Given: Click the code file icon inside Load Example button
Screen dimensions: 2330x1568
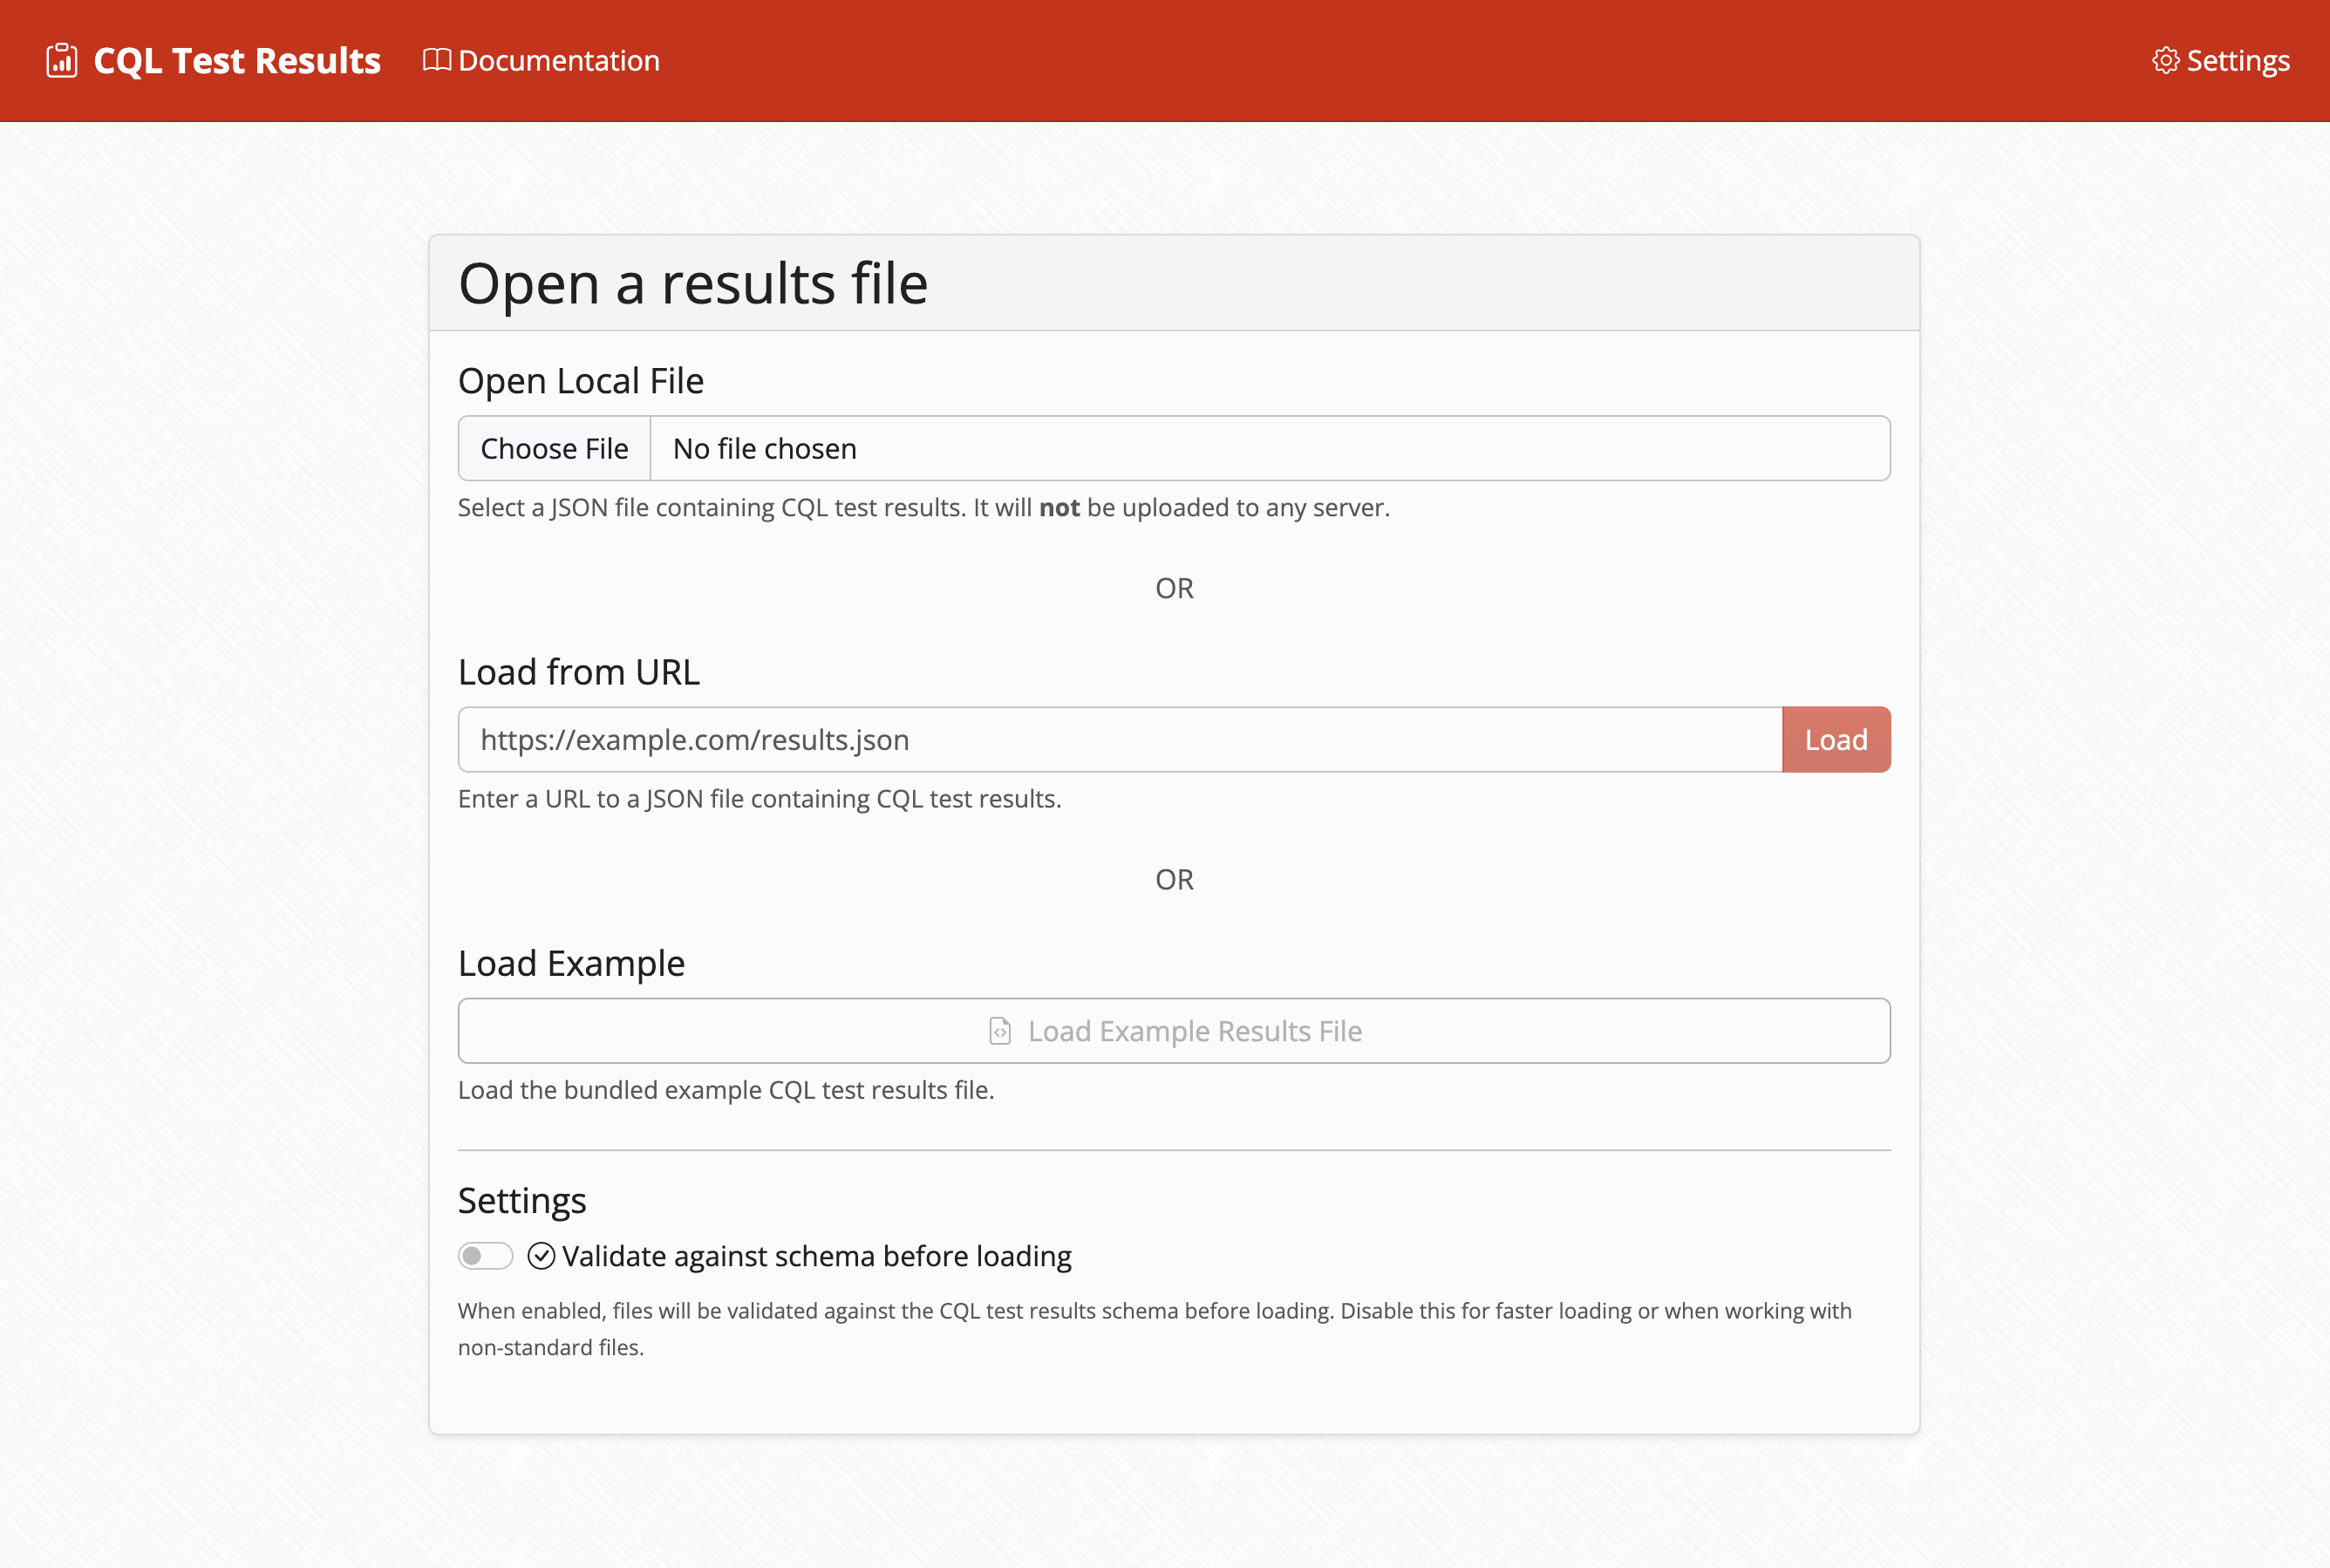Looking at the screenshot, I should 1001,1030.
